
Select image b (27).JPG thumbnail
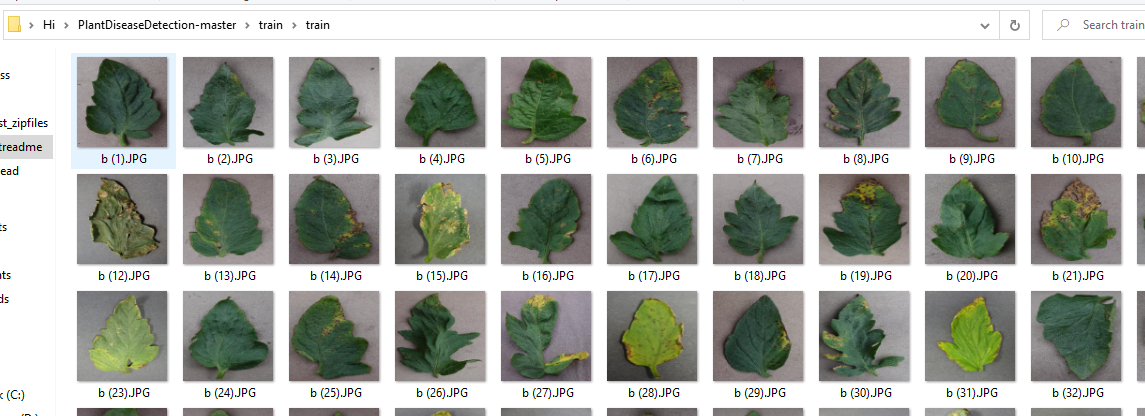click(545, 336)
